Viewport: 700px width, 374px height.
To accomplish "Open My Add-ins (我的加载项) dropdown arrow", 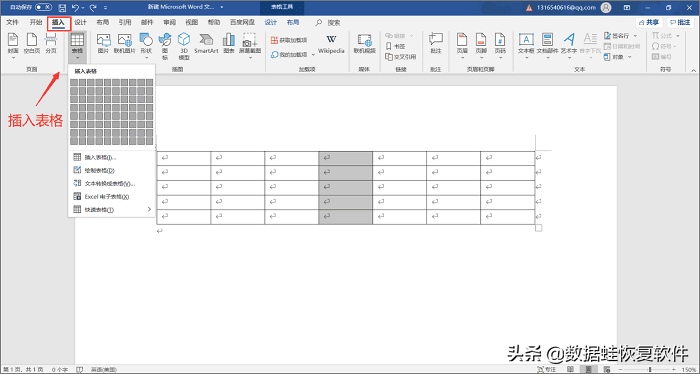I will click(x=313, y=54).
